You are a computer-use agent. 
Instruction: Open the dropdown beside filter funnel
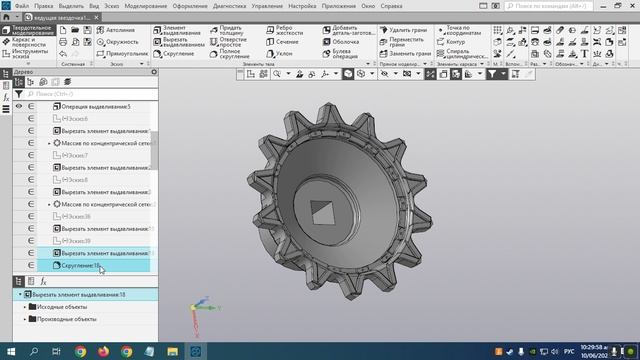click(x=503, y=74)
